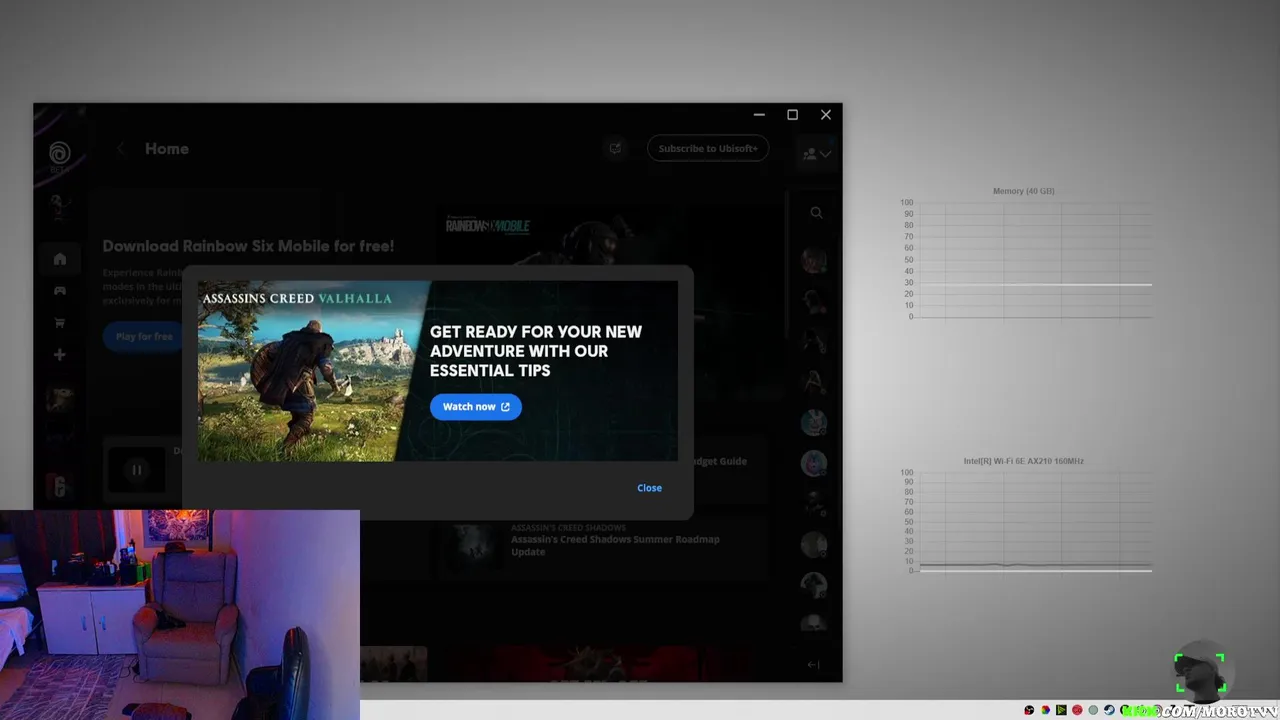Viewport: 1280px width, 720px height.
Task: Click the Assassin's Creed Valhalla banner image
Action: tap(438, 371)
